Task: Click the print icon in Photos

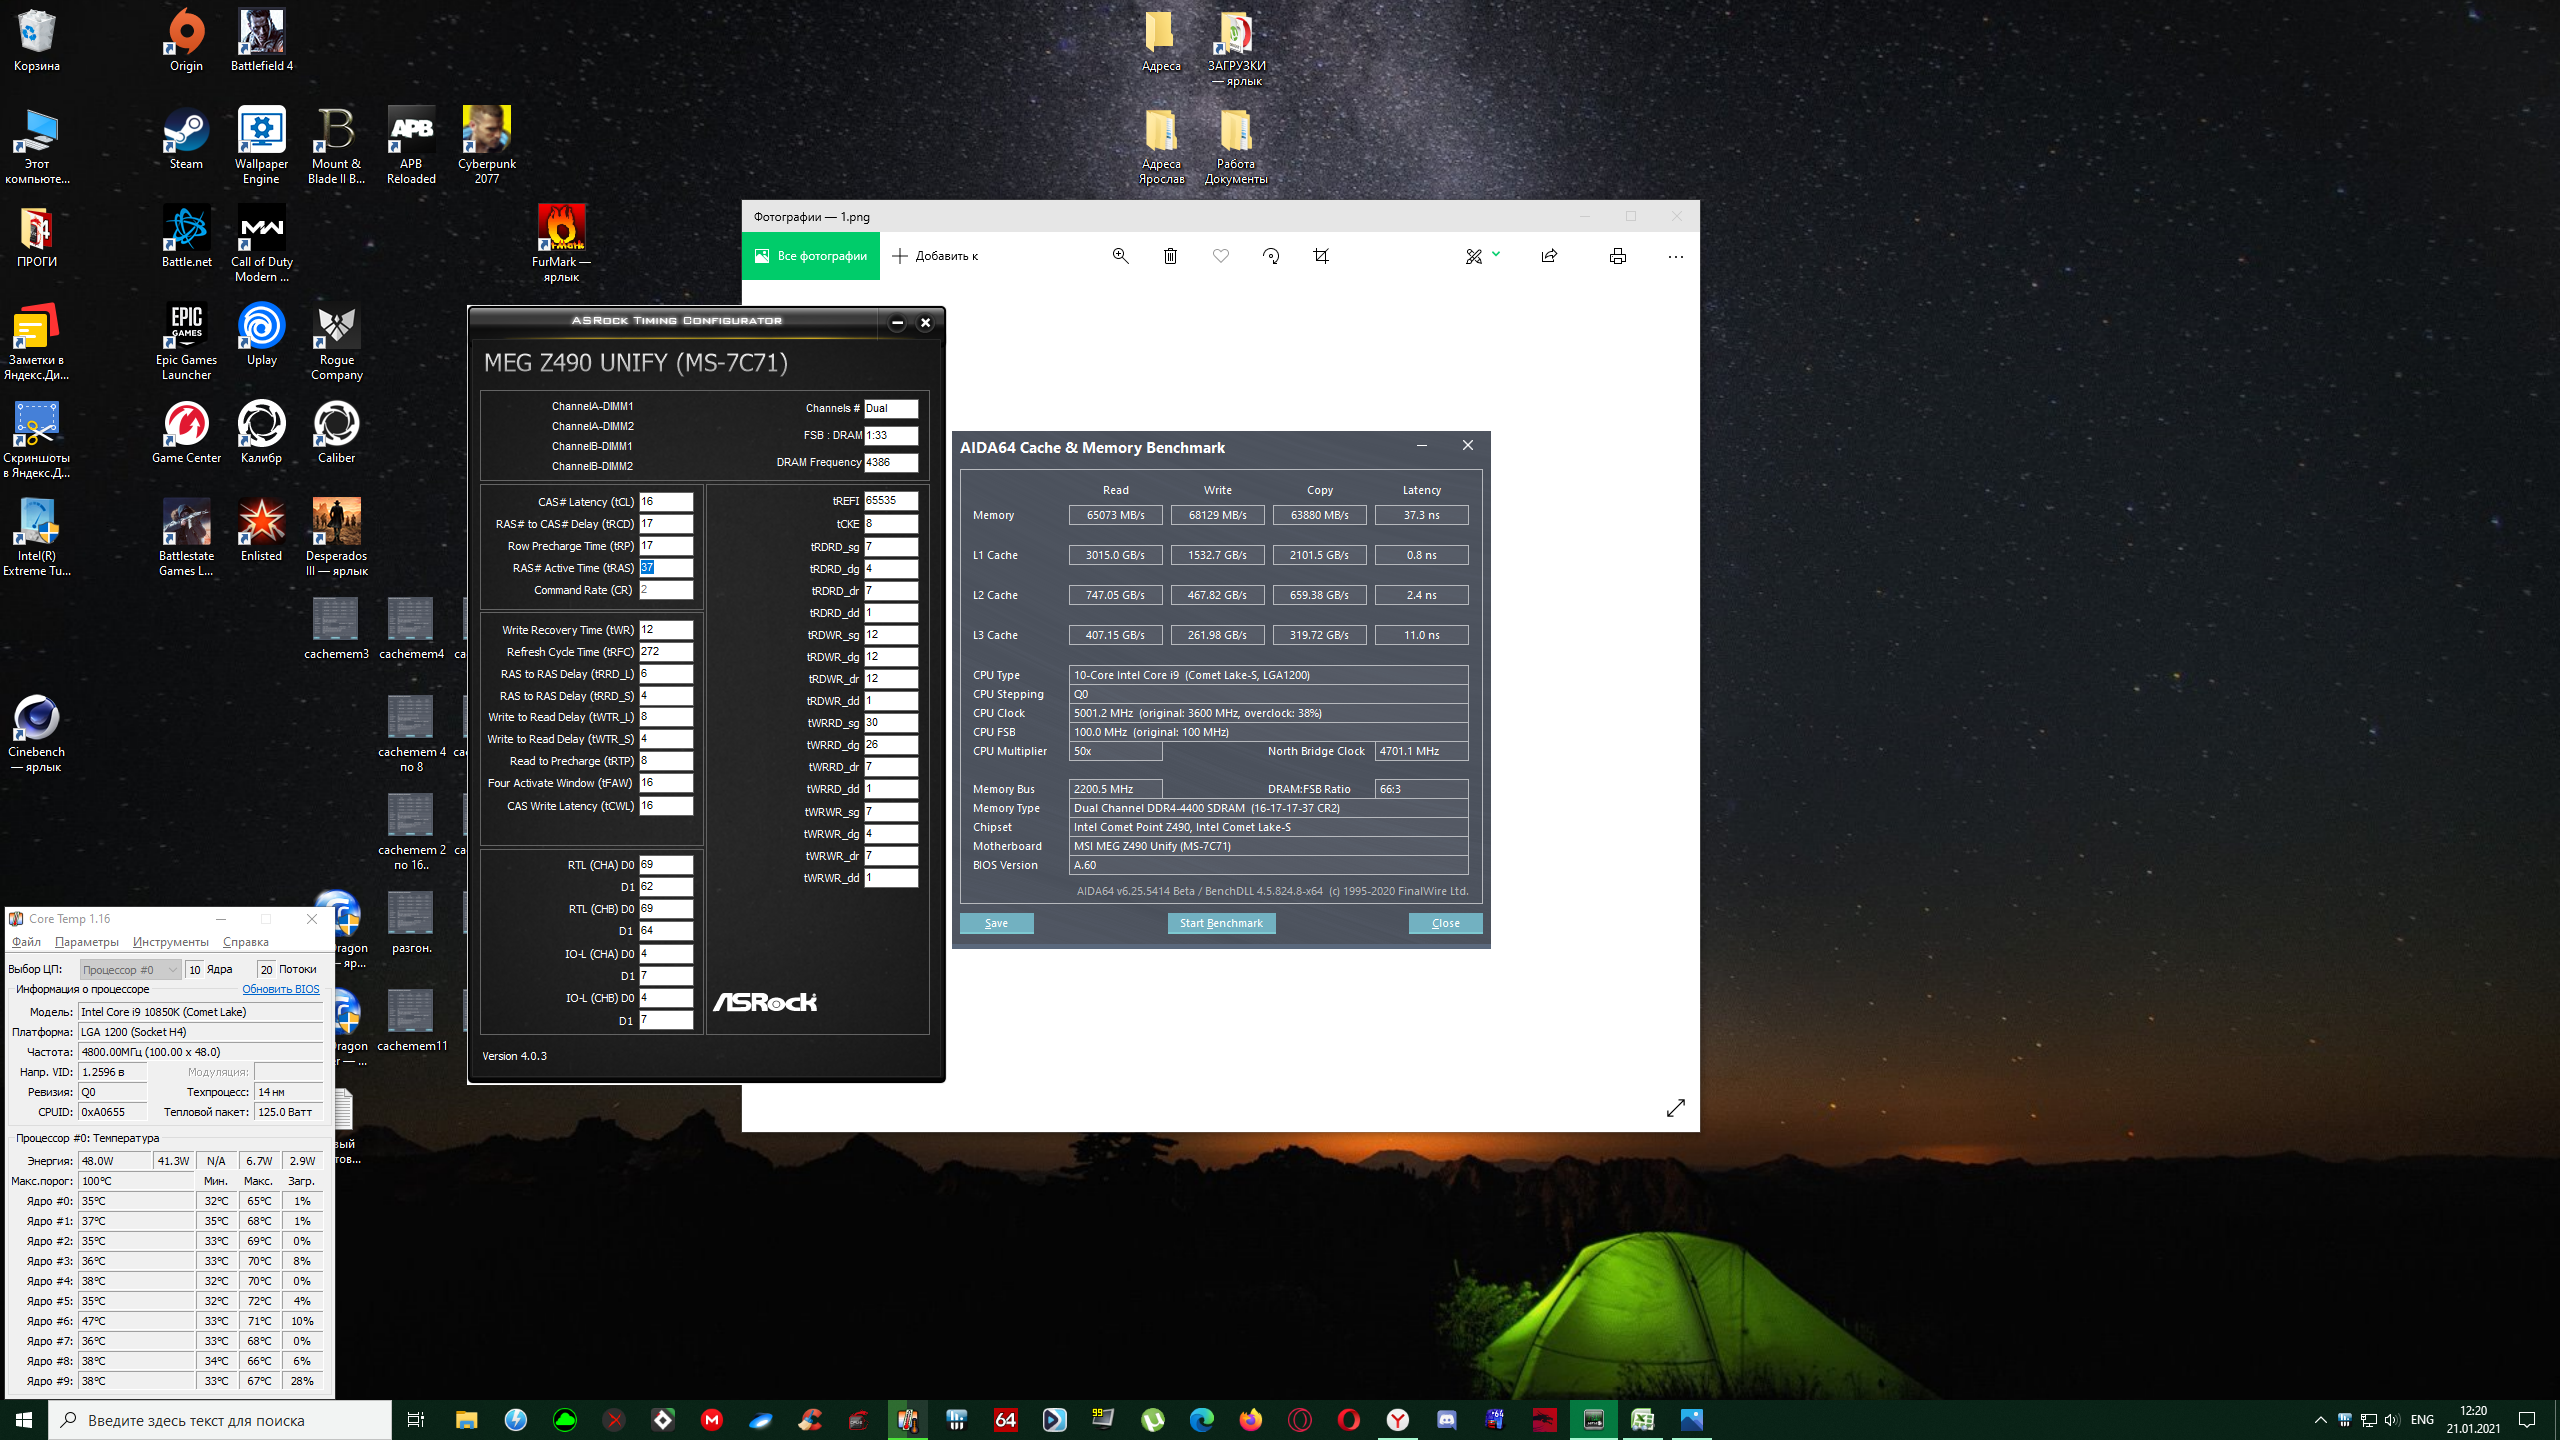Action: click(x=1617, y=256)
